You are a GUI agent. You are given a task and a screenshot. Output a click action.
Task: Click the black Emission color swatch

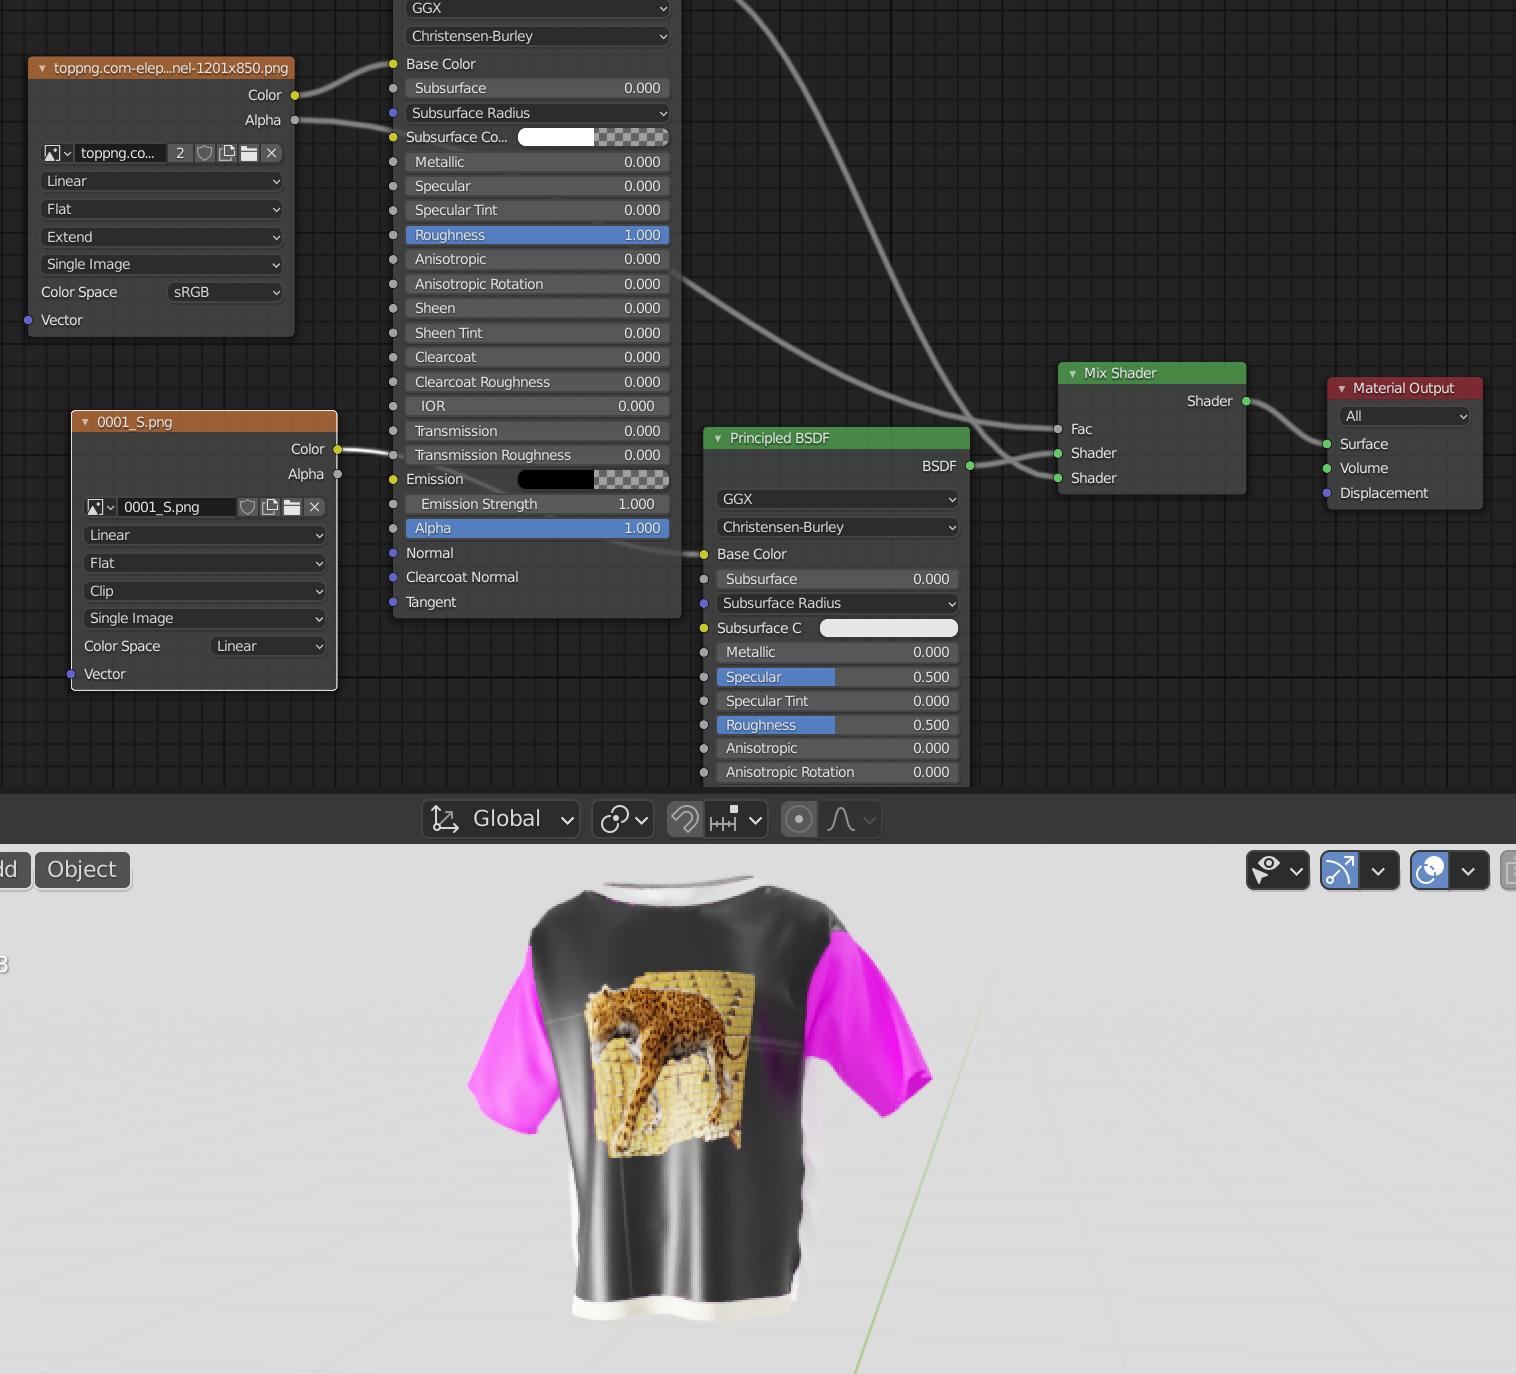click(x=593, y=479)
